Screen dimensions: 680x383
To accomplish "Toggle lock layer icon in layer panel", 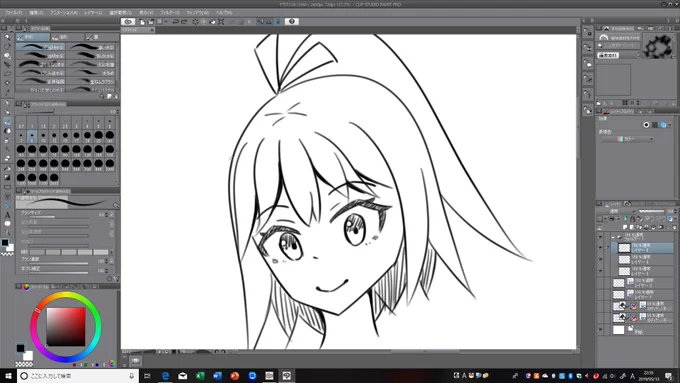I will click(x=632, y=219).
